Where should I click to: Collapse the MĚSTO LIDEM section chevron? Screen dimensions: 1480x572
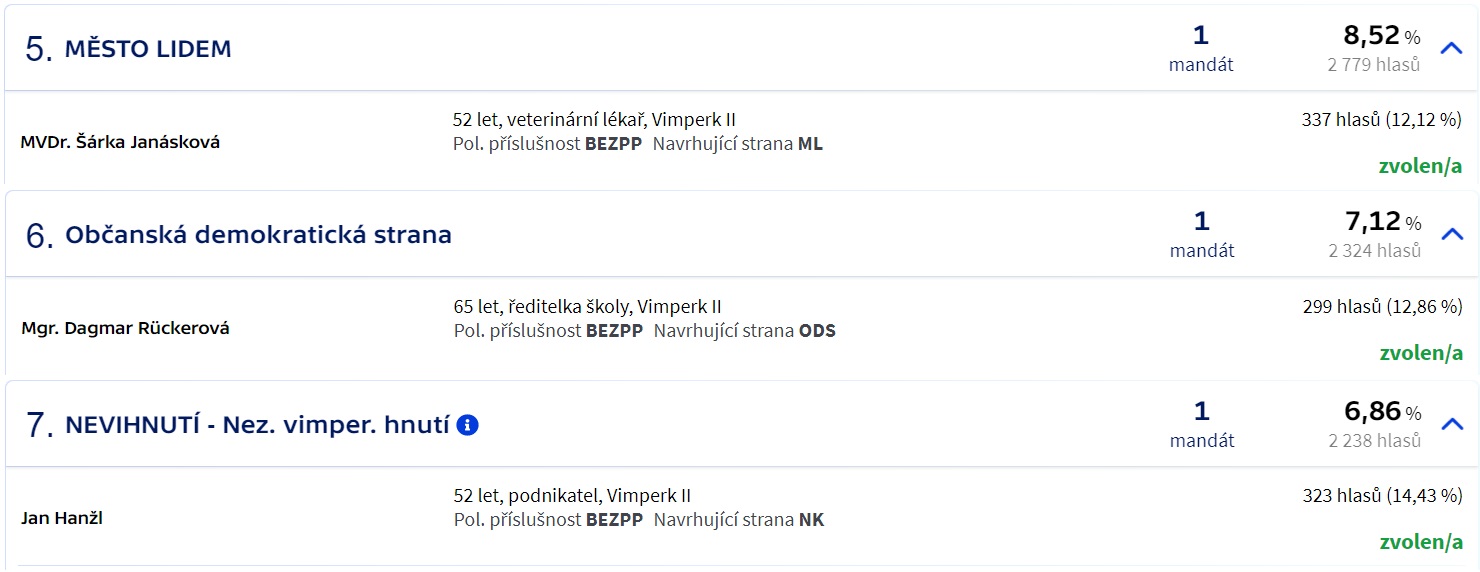click(1451, 48)
